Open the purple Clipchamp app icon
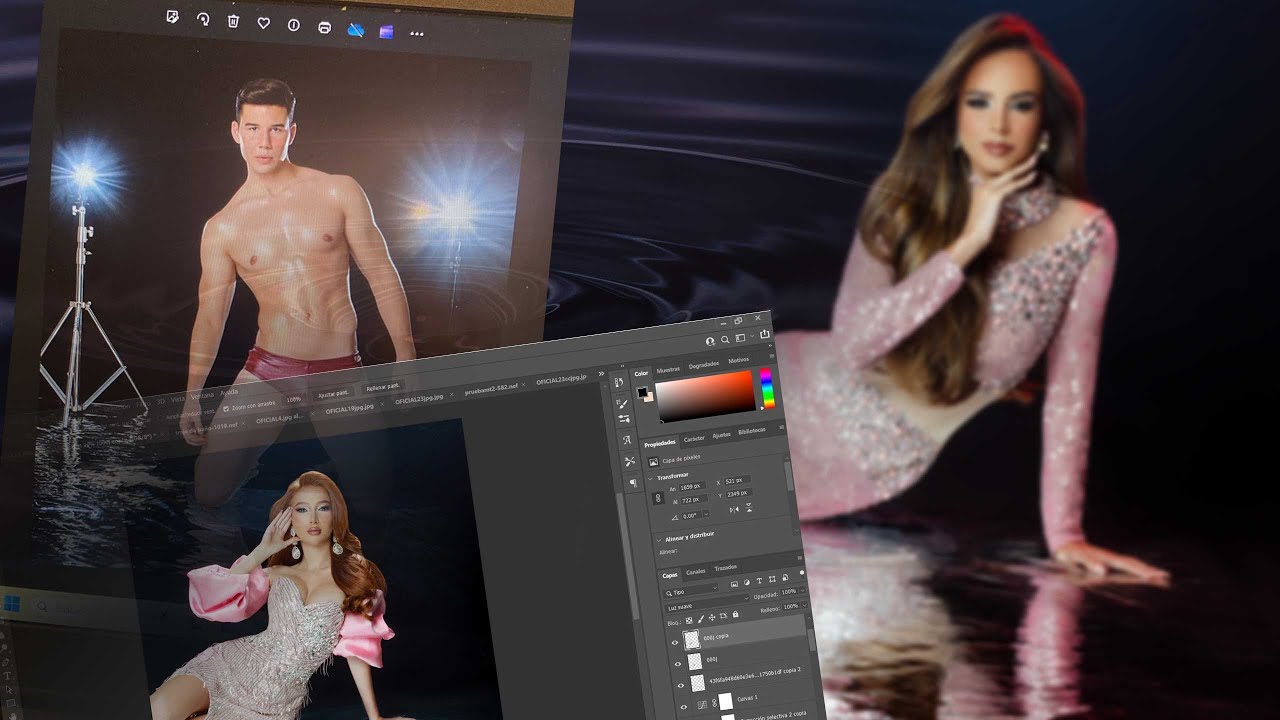 click(x=386, y=31)
